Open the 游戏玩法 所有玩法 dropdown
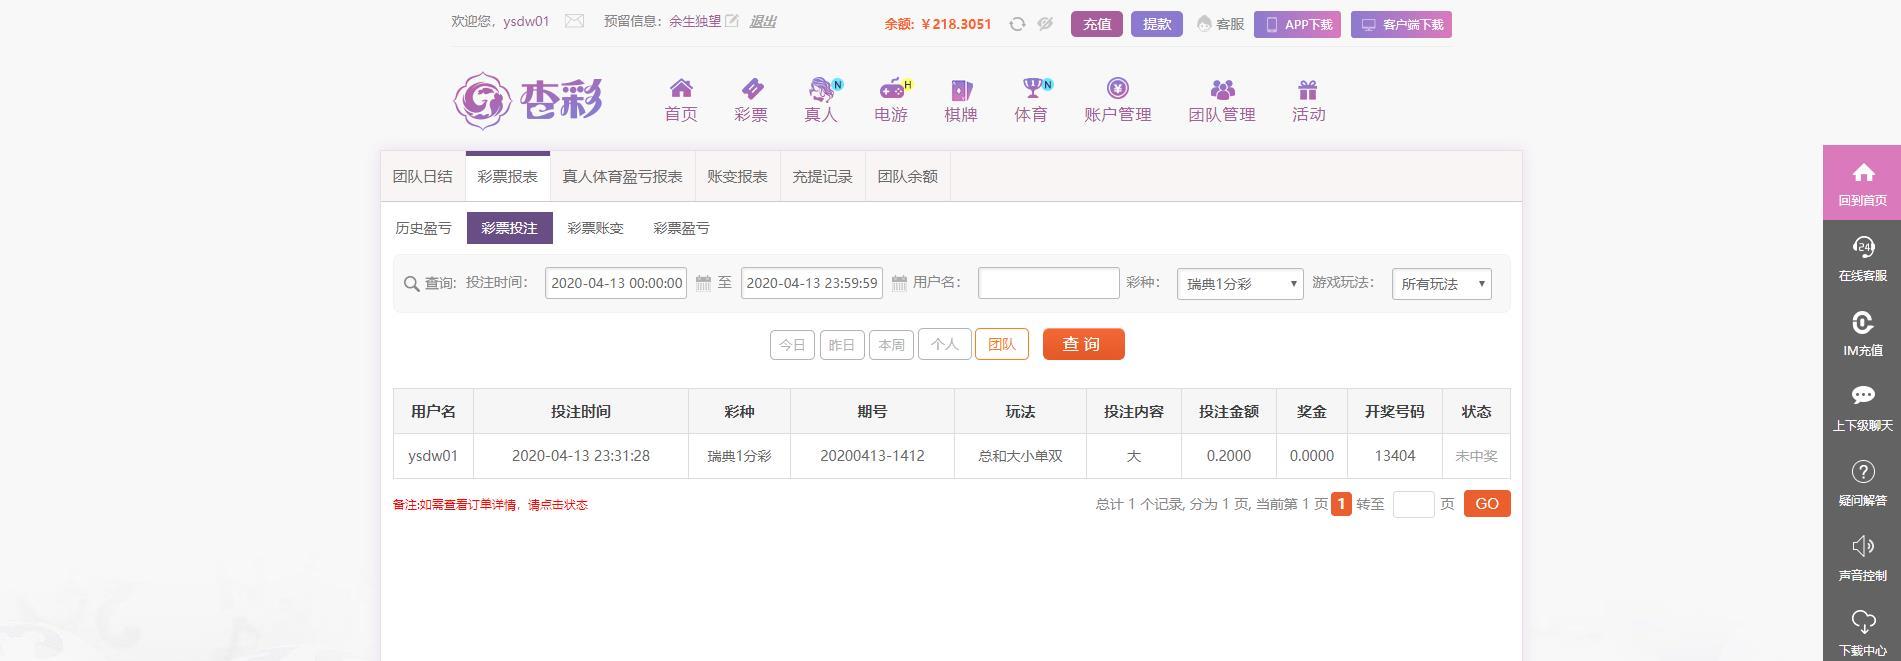This screenshot has width=1901, height=661. pyautogui.click(x=1441, y=284)
